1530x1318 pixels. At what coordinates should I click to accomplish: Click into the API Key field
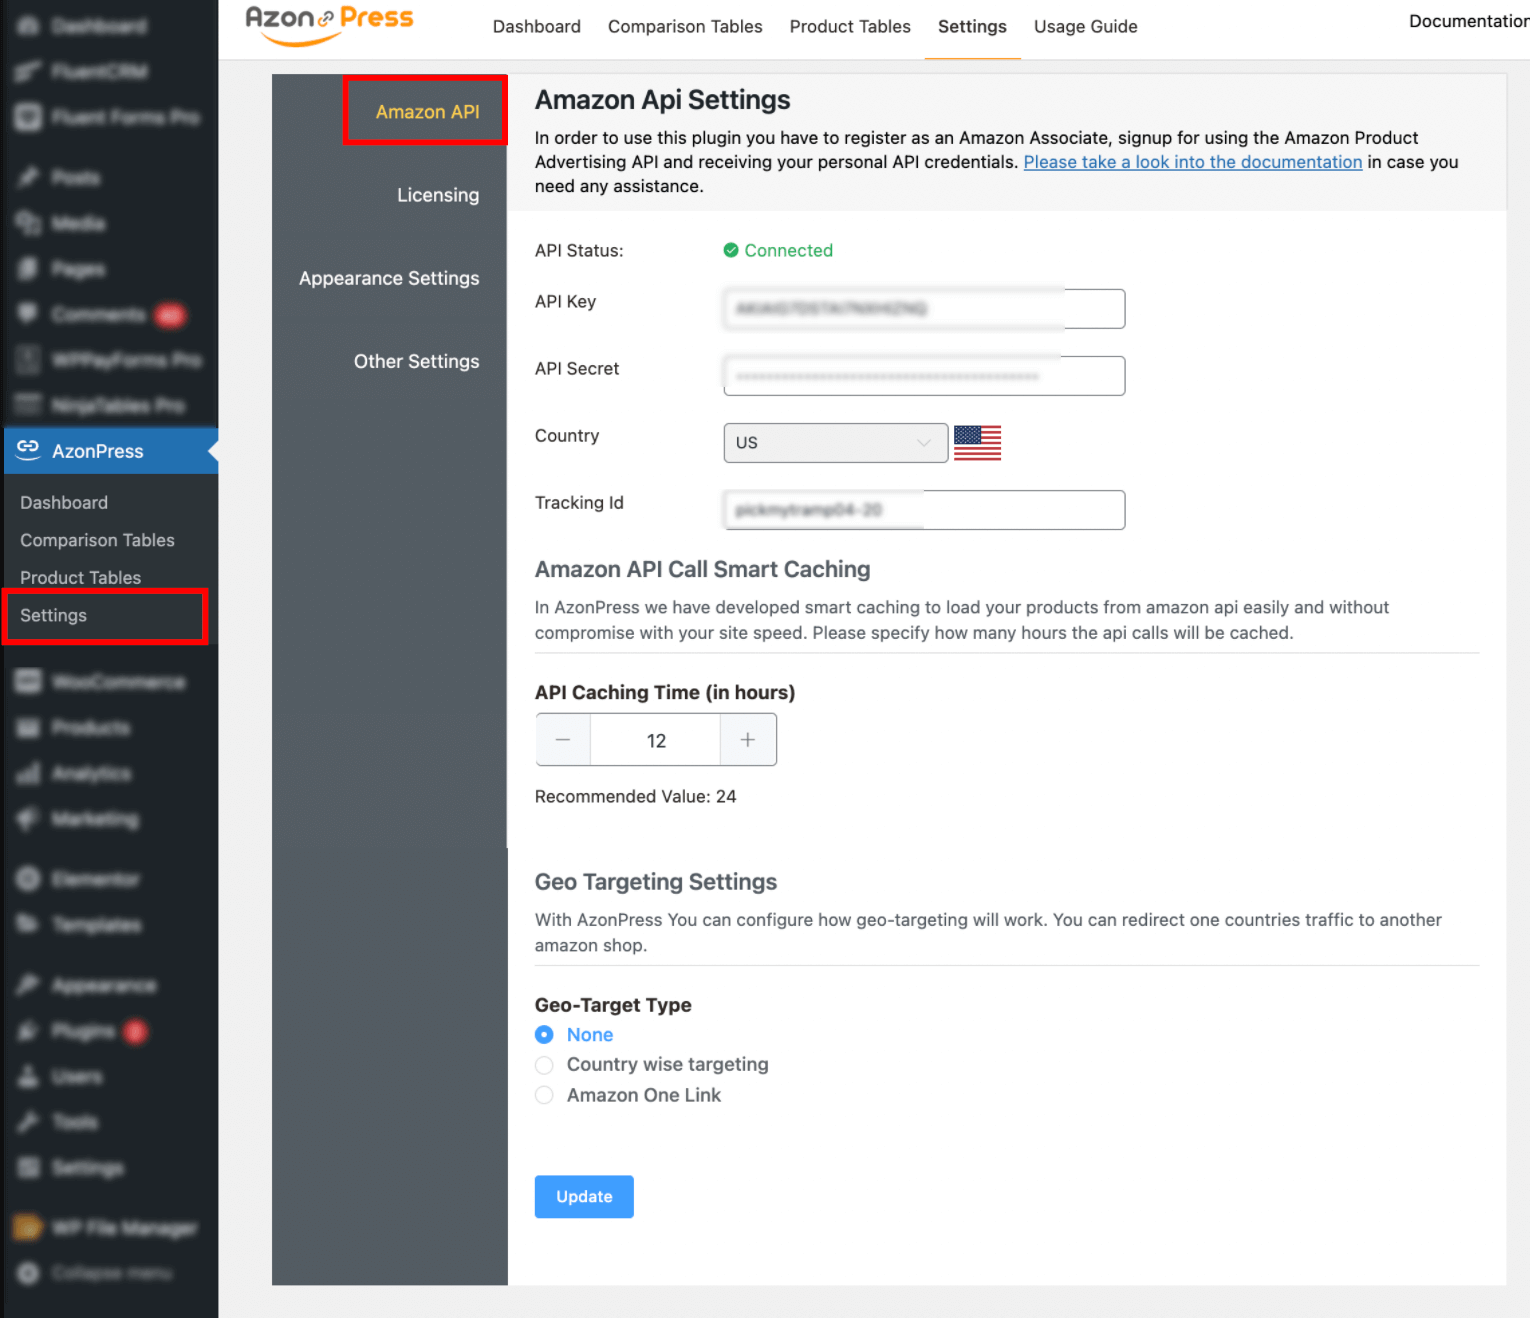924,309
